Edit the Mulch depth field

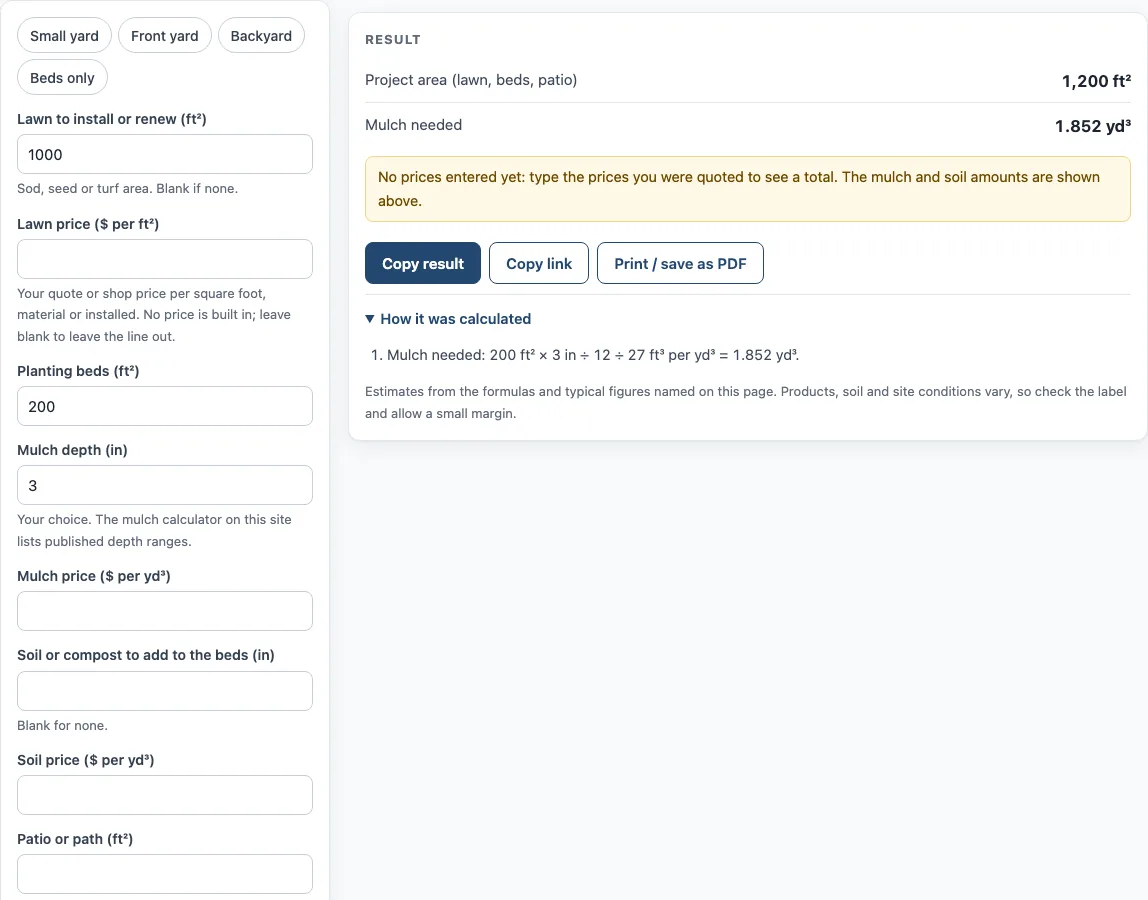point(165,486)
